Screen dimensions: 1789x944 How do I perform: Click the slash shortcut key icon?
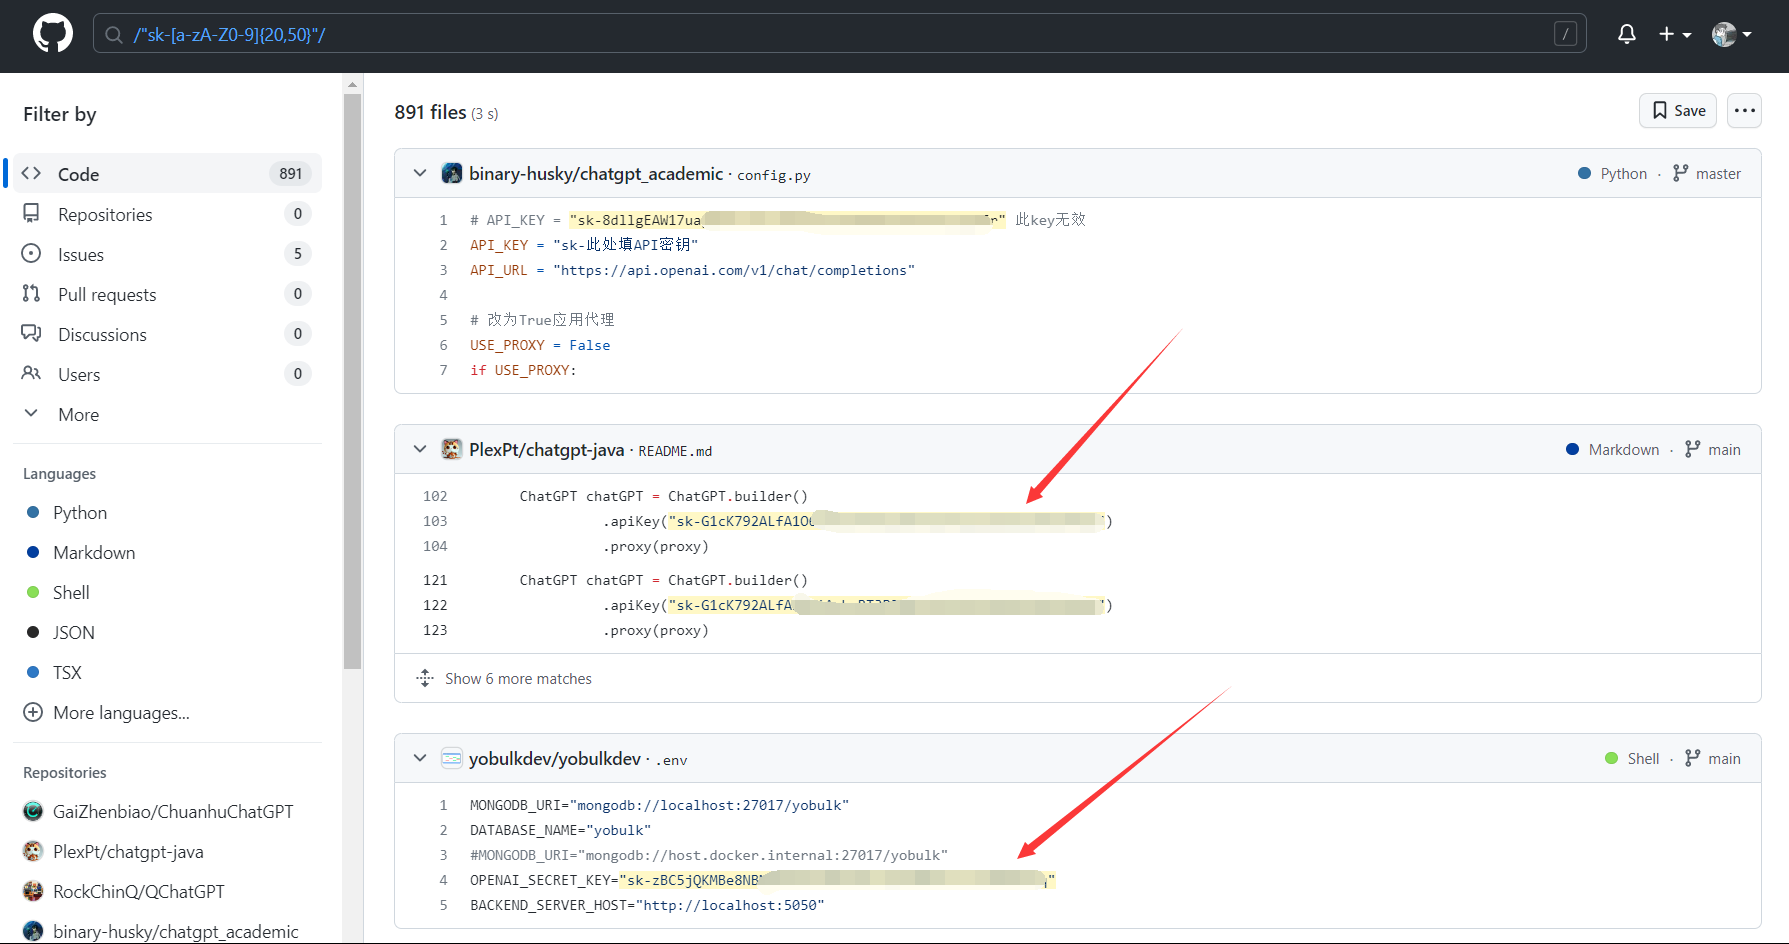[1565, 34]
